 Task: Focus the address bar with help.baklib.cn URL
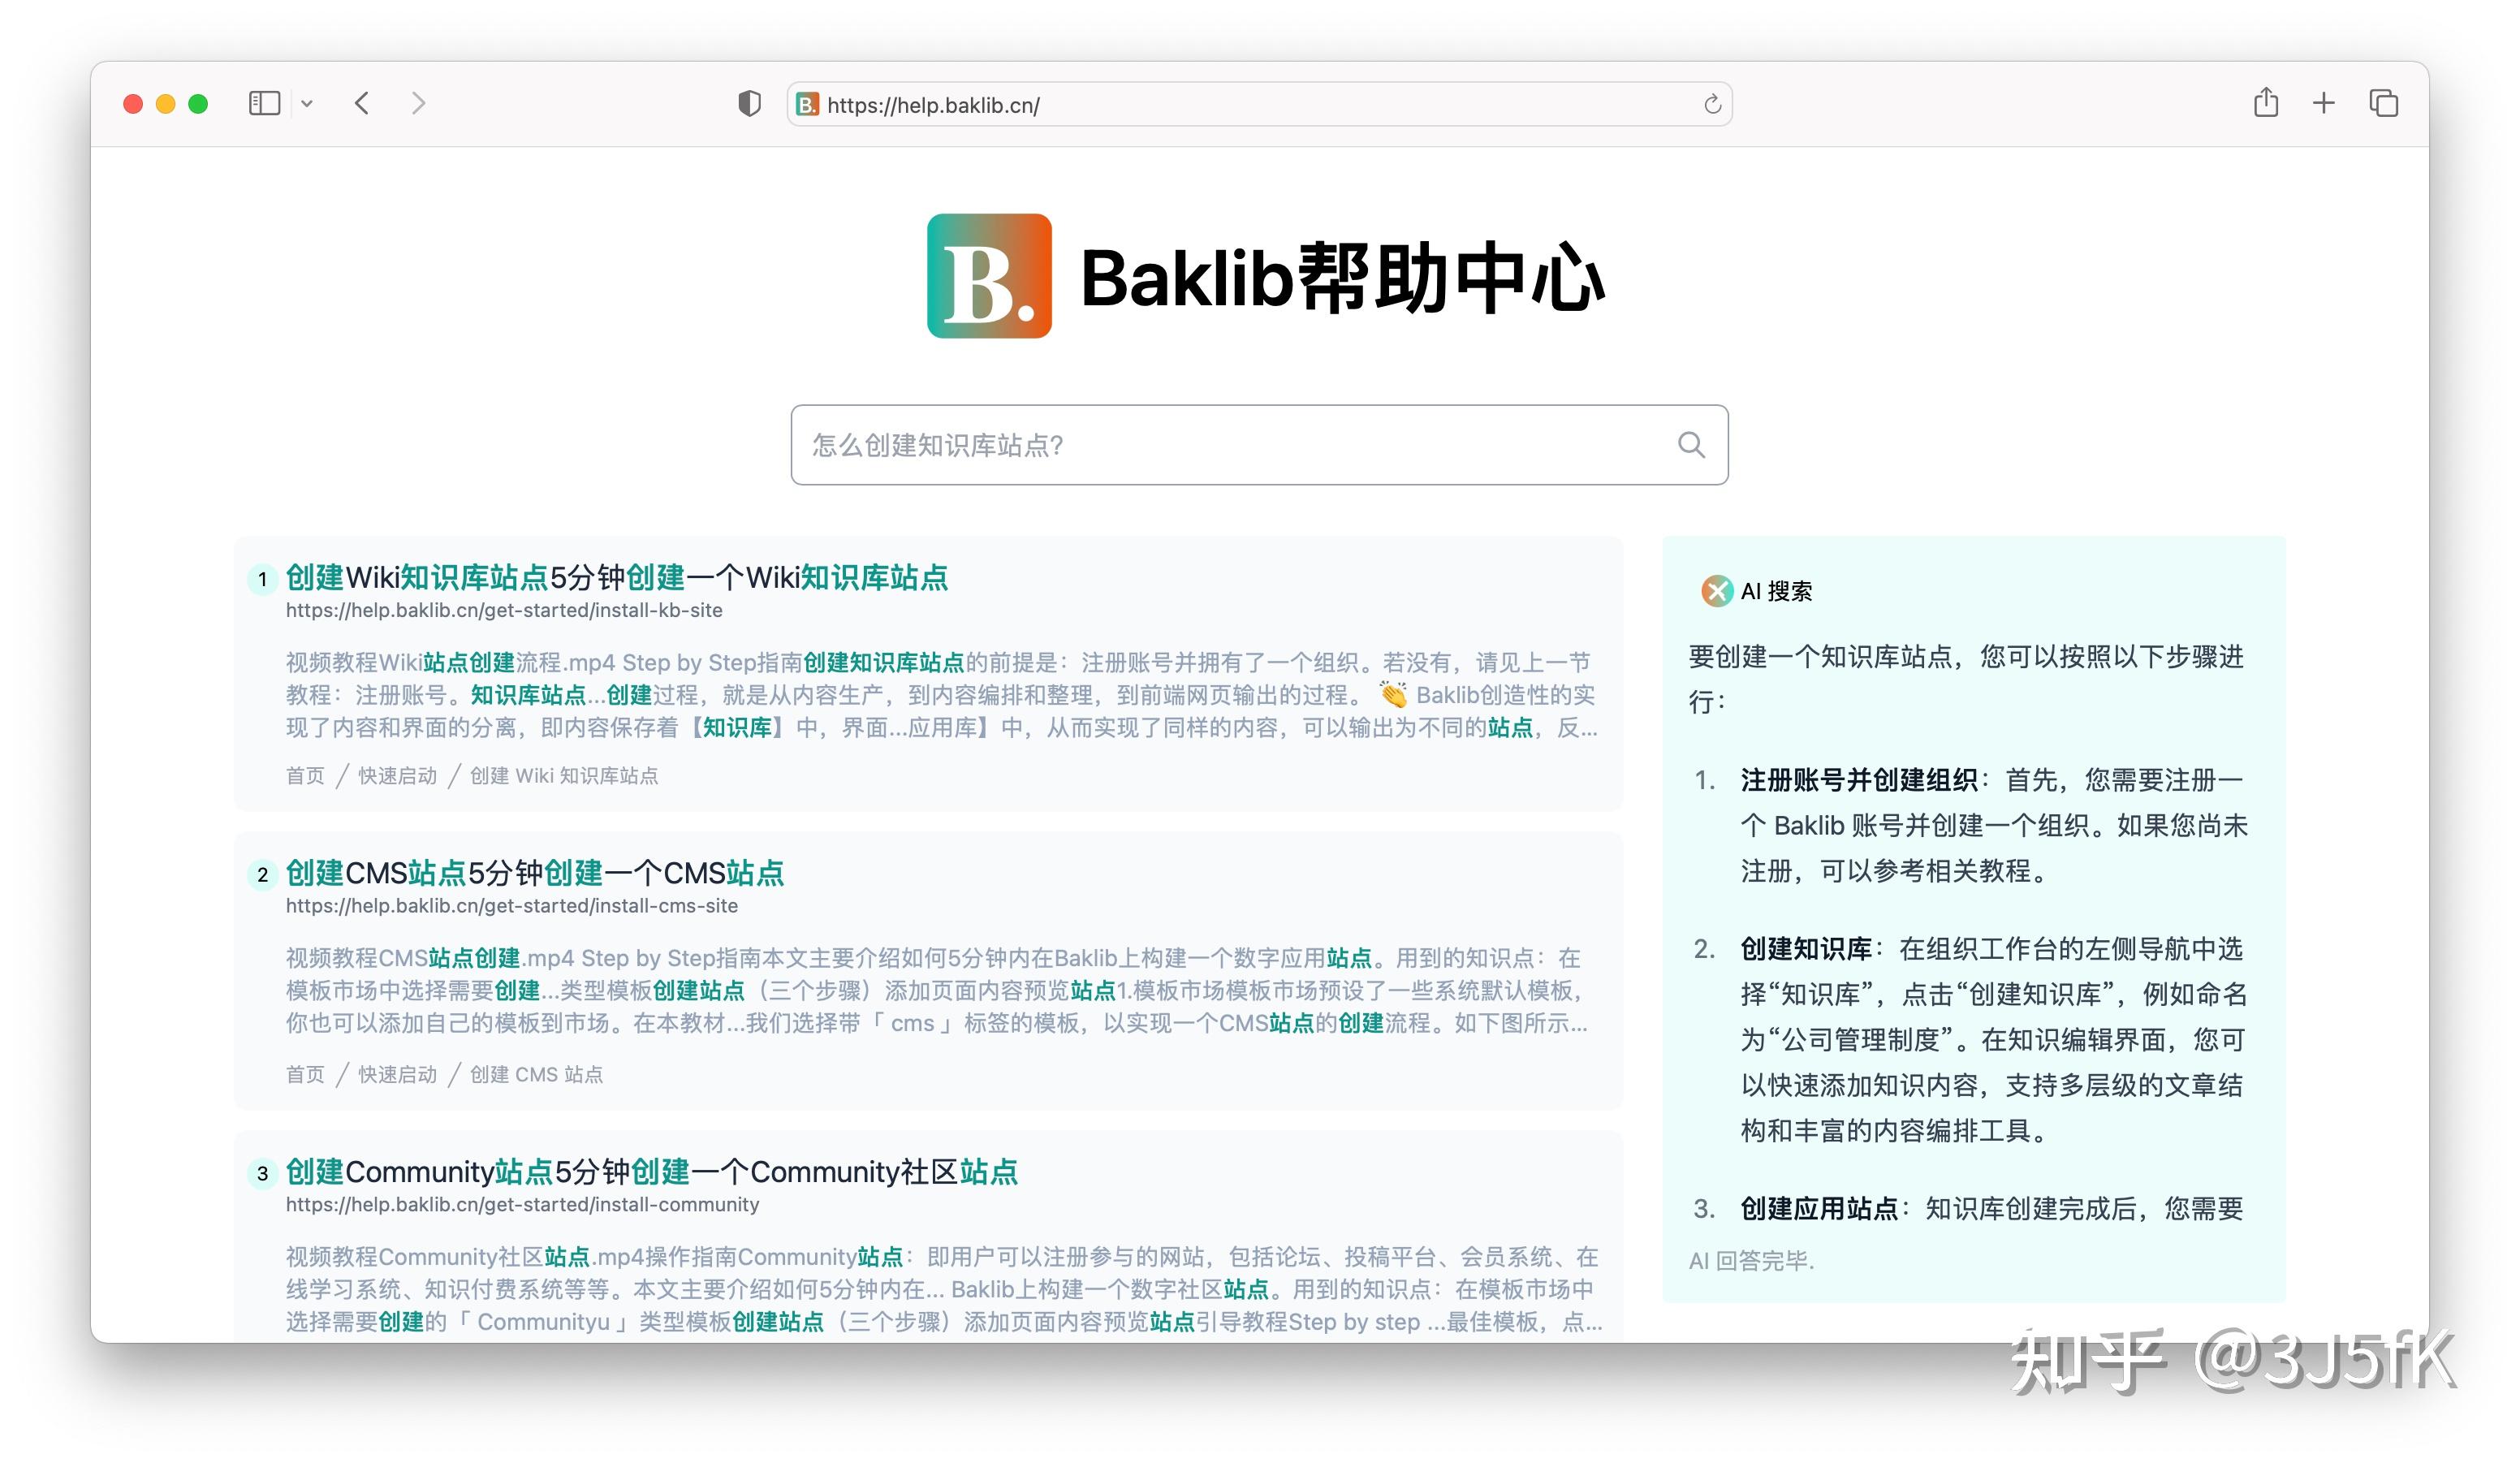pyautogui.click(x=1259, y=104)
